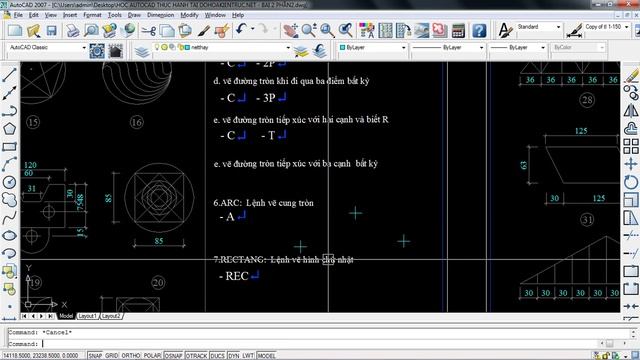Screen dimensions: 640x360
Task: Select the Circle tool
Action: (x=9, y=182)
